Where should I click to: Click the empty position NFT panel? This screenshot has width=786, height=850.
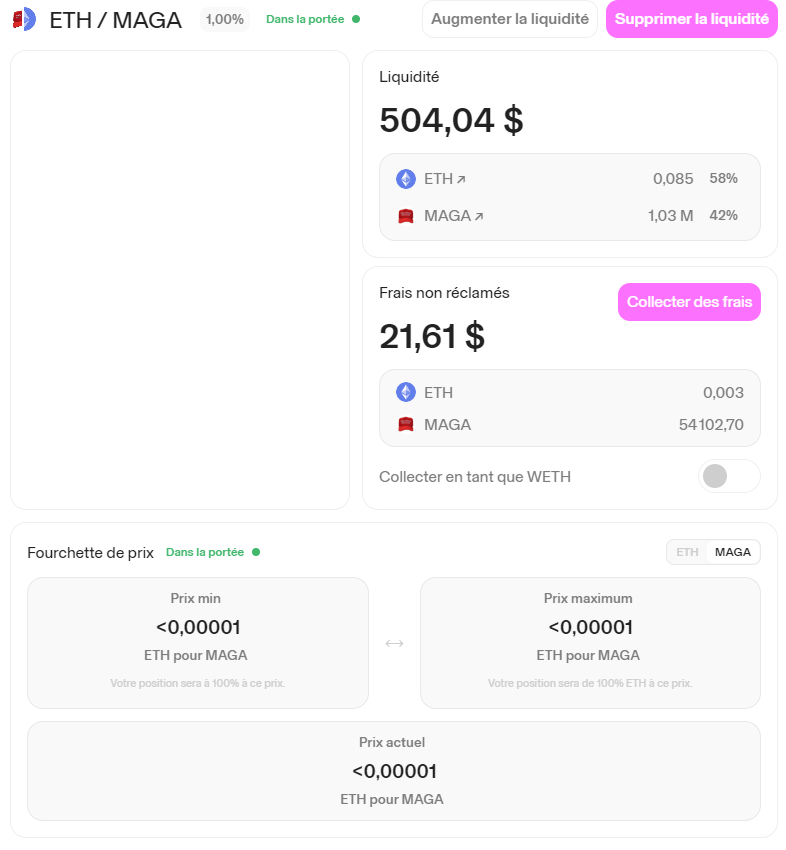coord(180,280)
